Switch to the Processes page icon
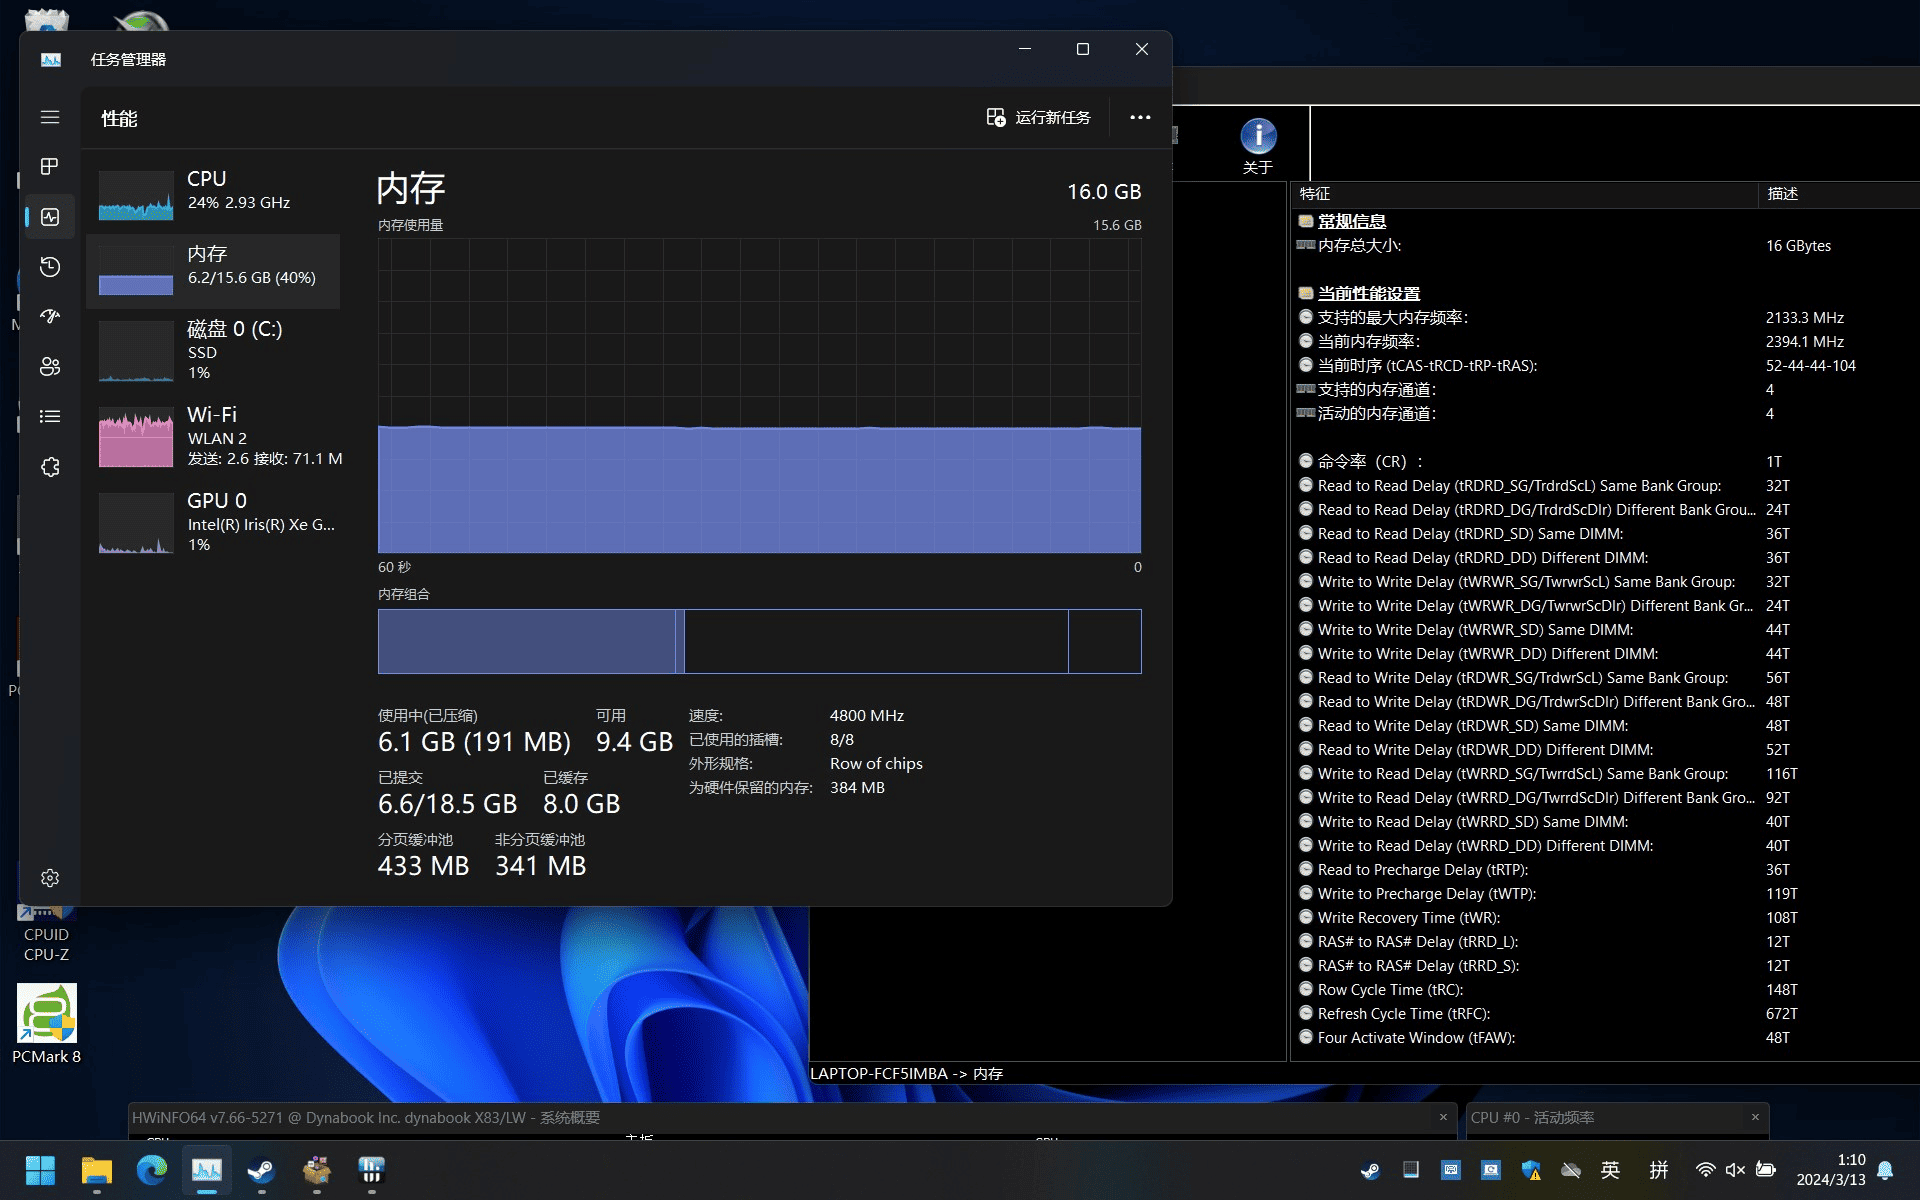The image size is (1920, 1200). (50, 166)
